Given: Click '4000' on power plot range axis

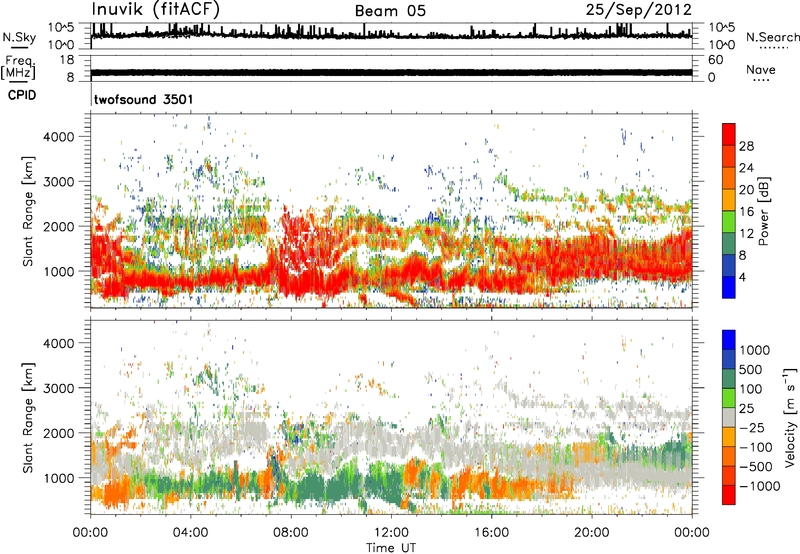Looking at the screenshot, I should pyautogui.click(x=58, y=137).
